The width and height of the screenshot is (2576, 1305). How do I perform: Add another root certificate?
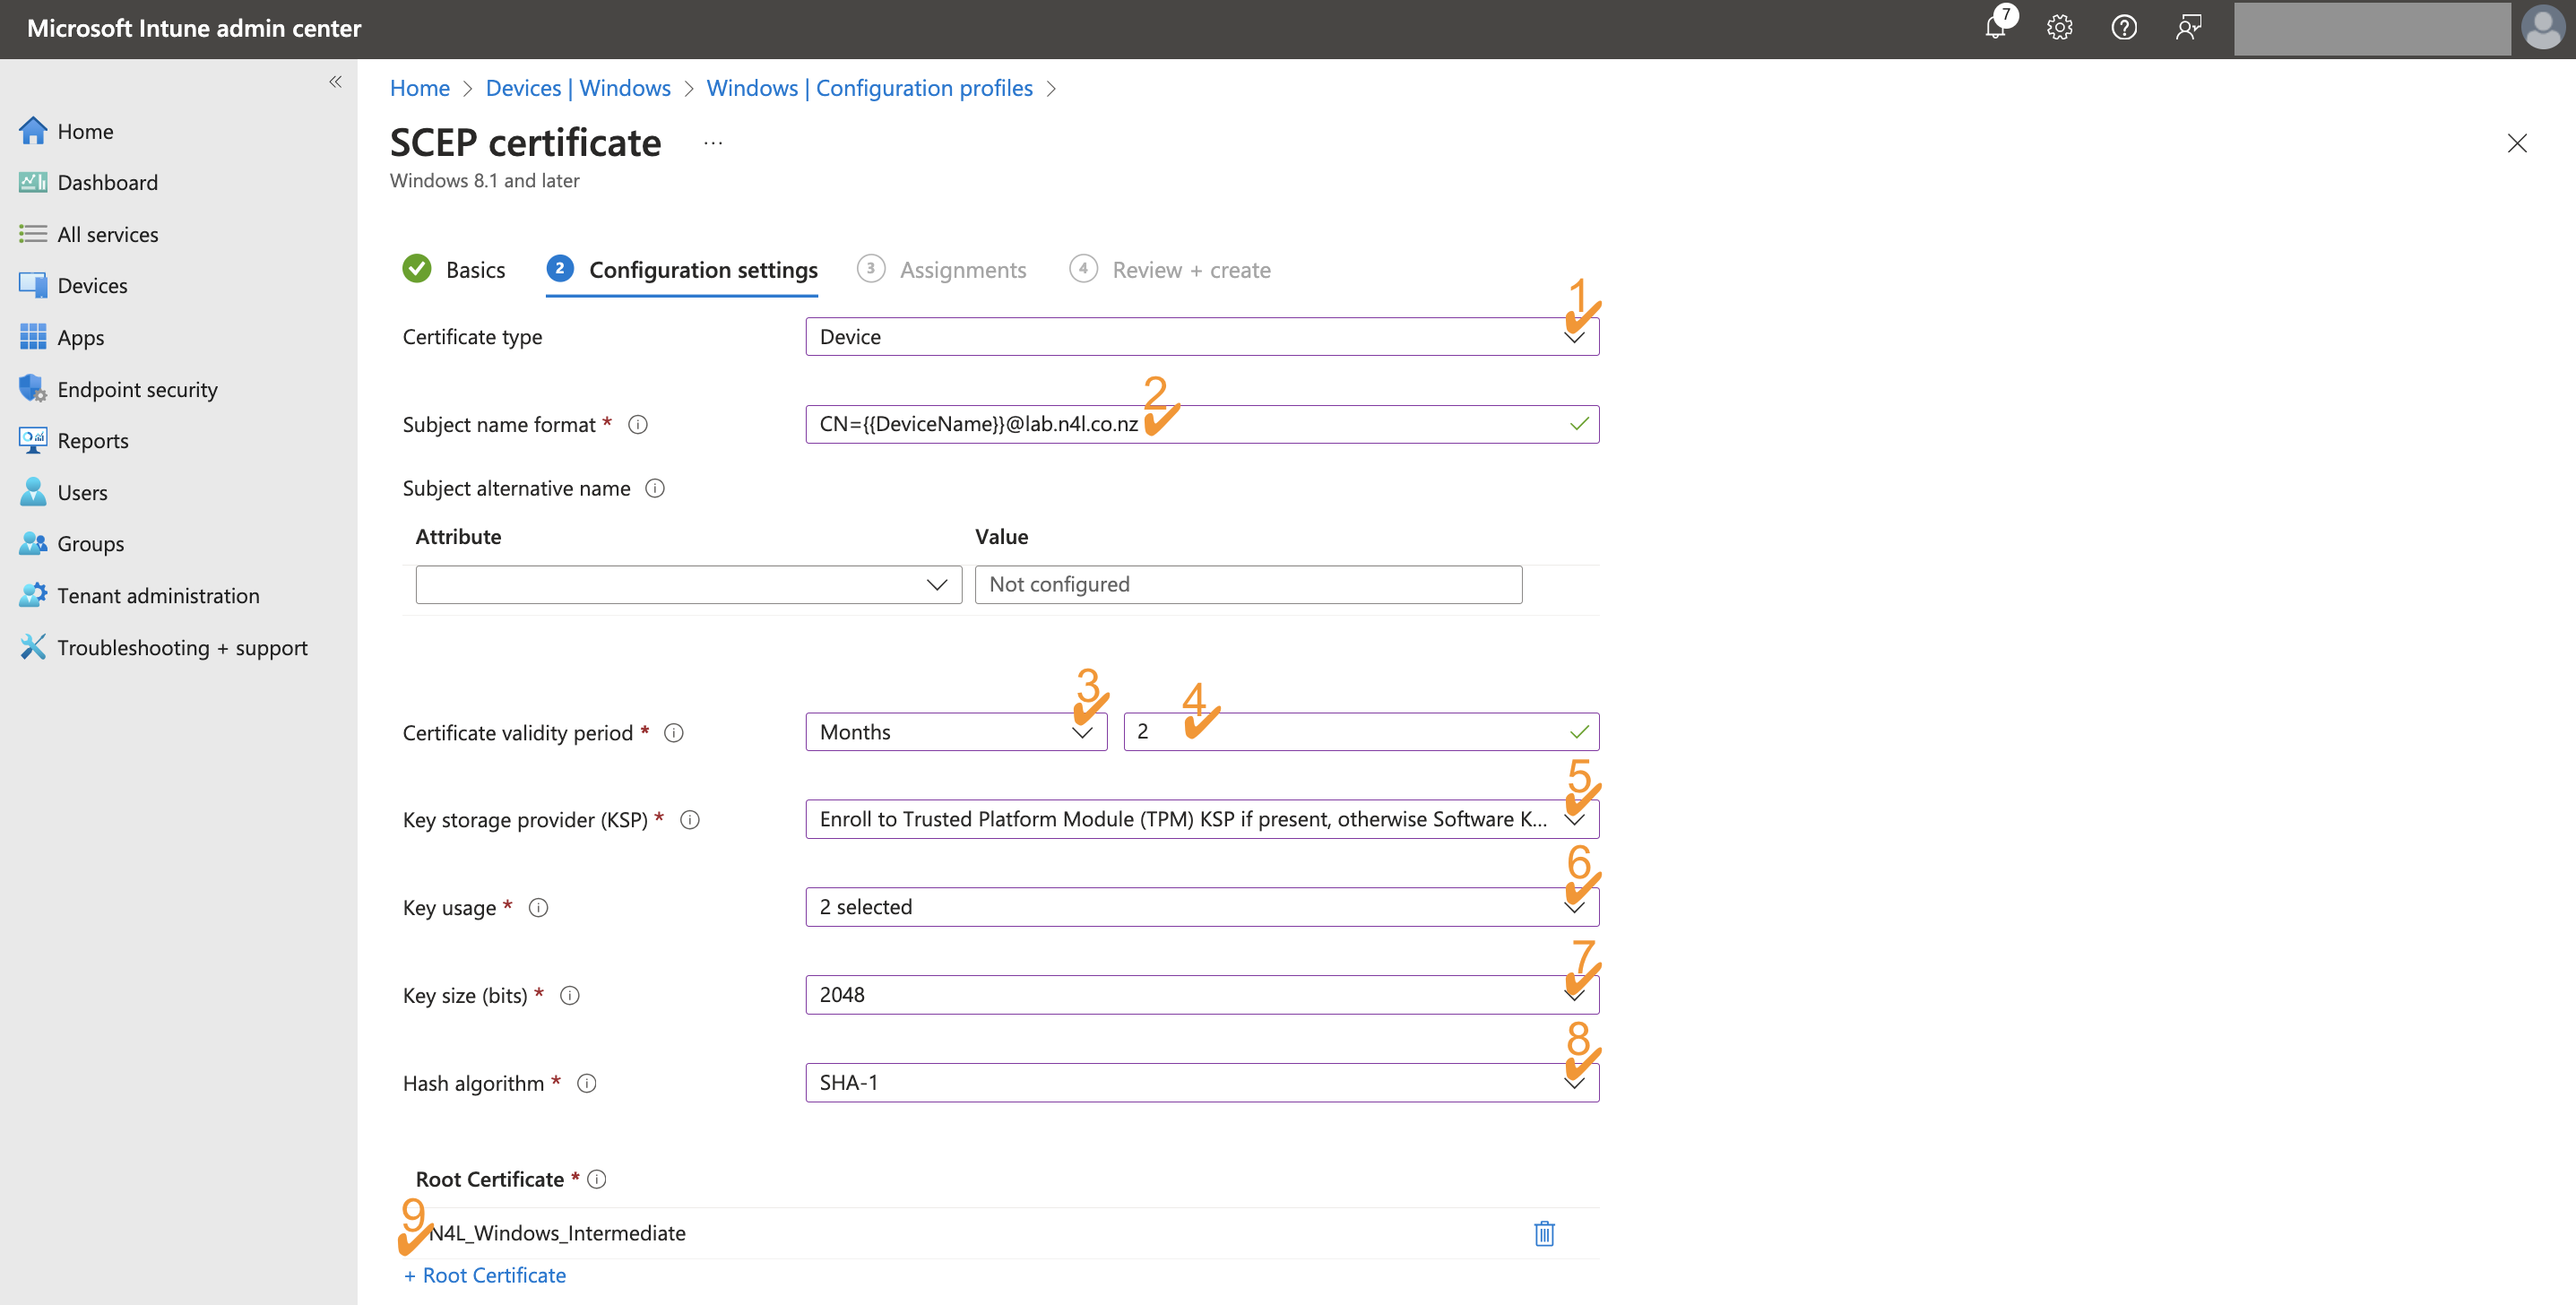pos(484,1274)
